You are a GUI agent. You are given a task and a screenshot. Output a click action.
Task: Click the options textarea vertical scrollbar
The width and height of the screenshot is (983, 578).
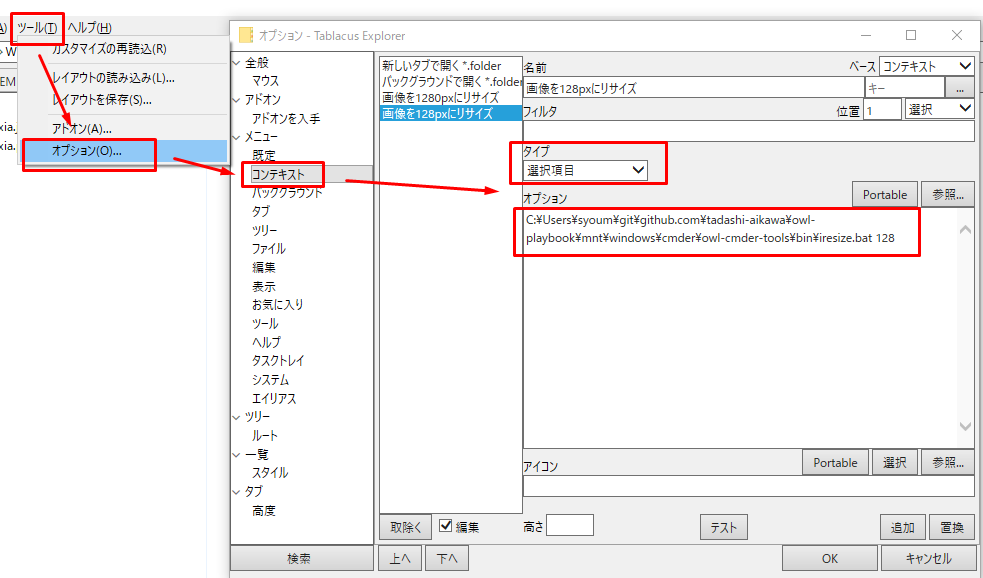pos(965,328)
